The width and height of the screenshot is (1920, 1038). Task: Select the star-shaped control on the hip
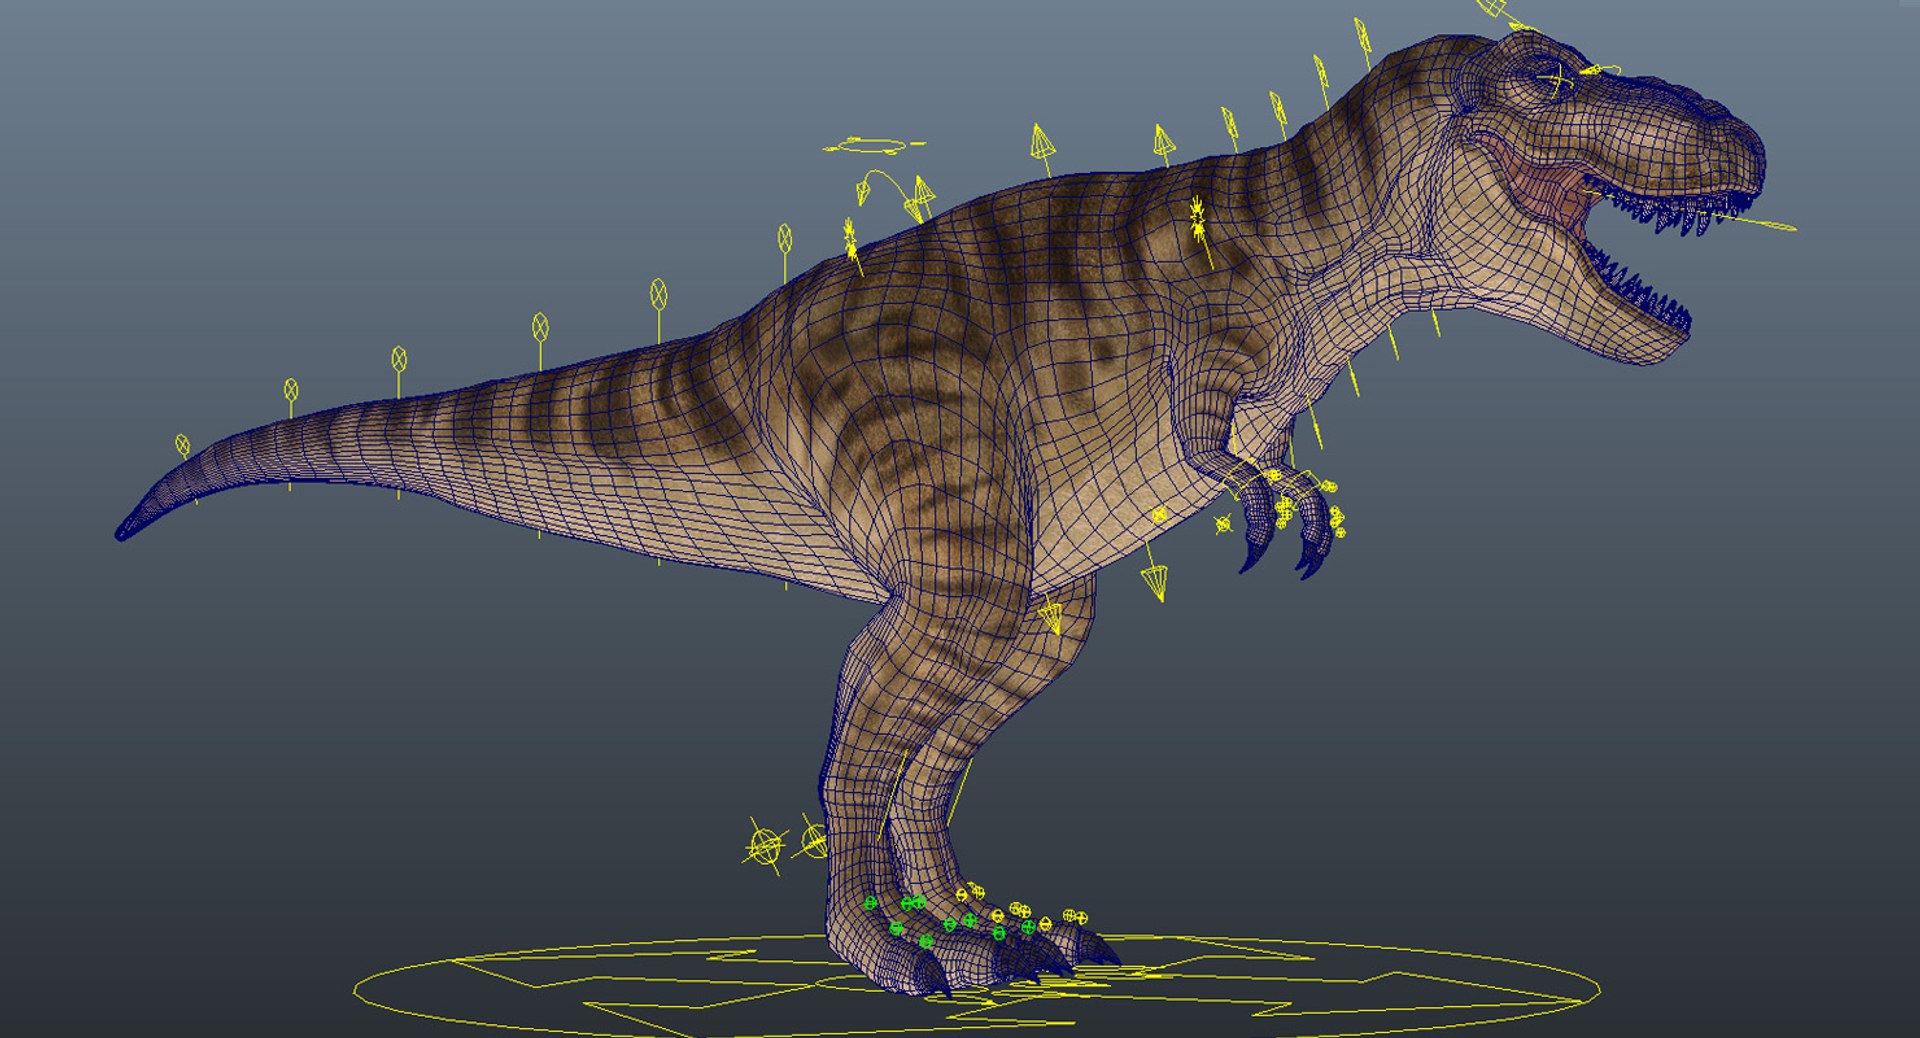[x=850, y=238]
